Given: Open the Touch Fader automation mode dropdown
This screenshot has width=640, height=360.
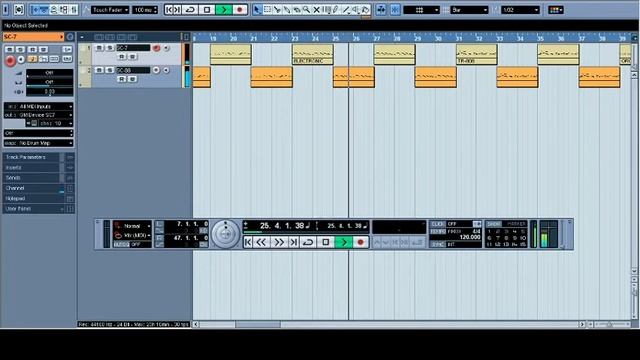Looking at the screenshot, I should [x=110, y=10].
